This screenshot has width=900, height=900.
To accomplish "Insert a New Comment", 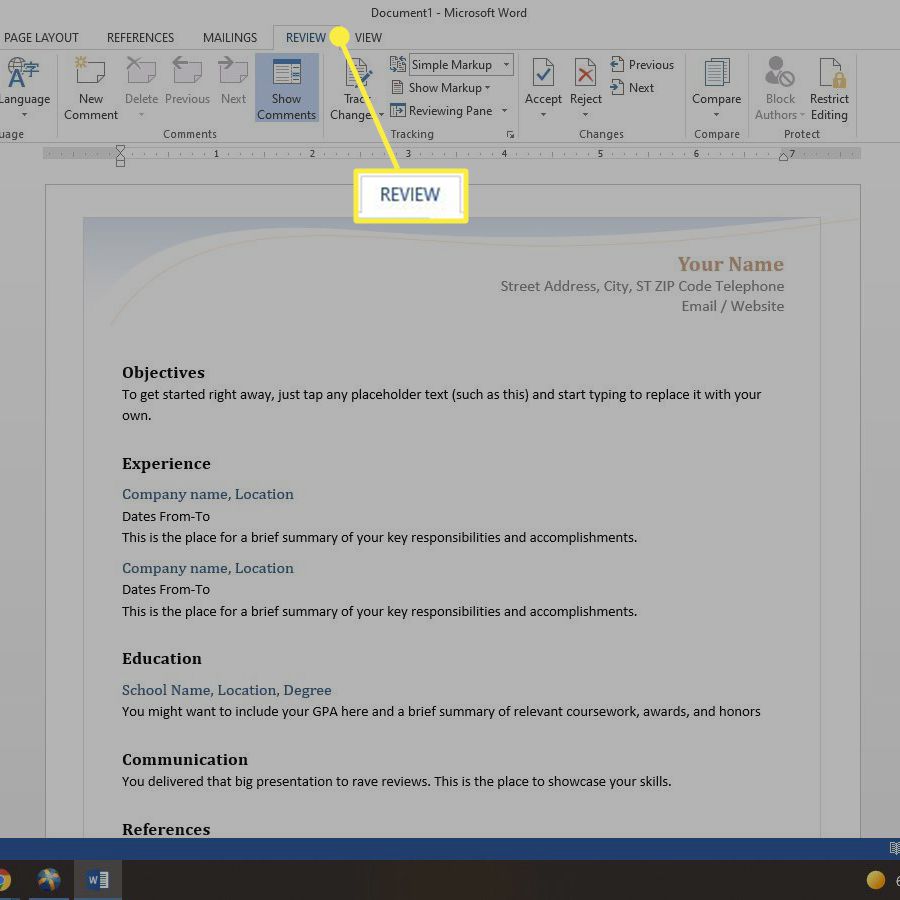I will point(90,88).
